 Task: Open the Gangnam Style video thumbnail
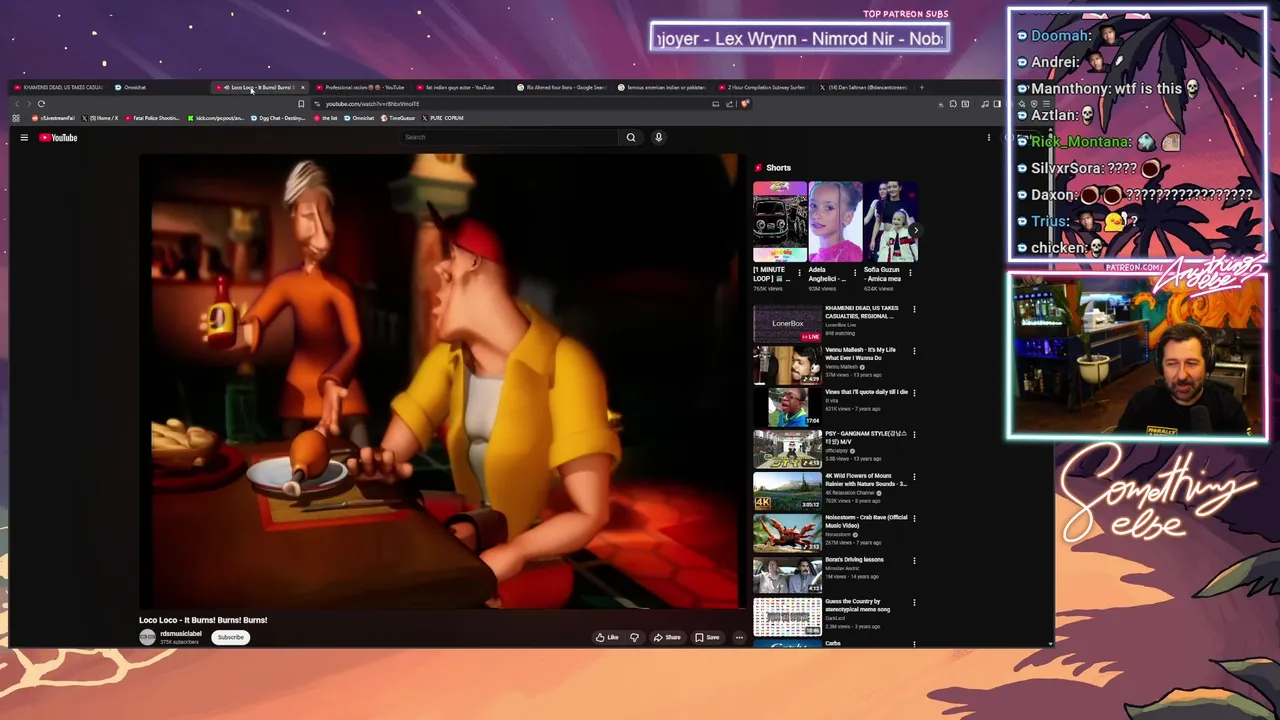coord(787,450)
